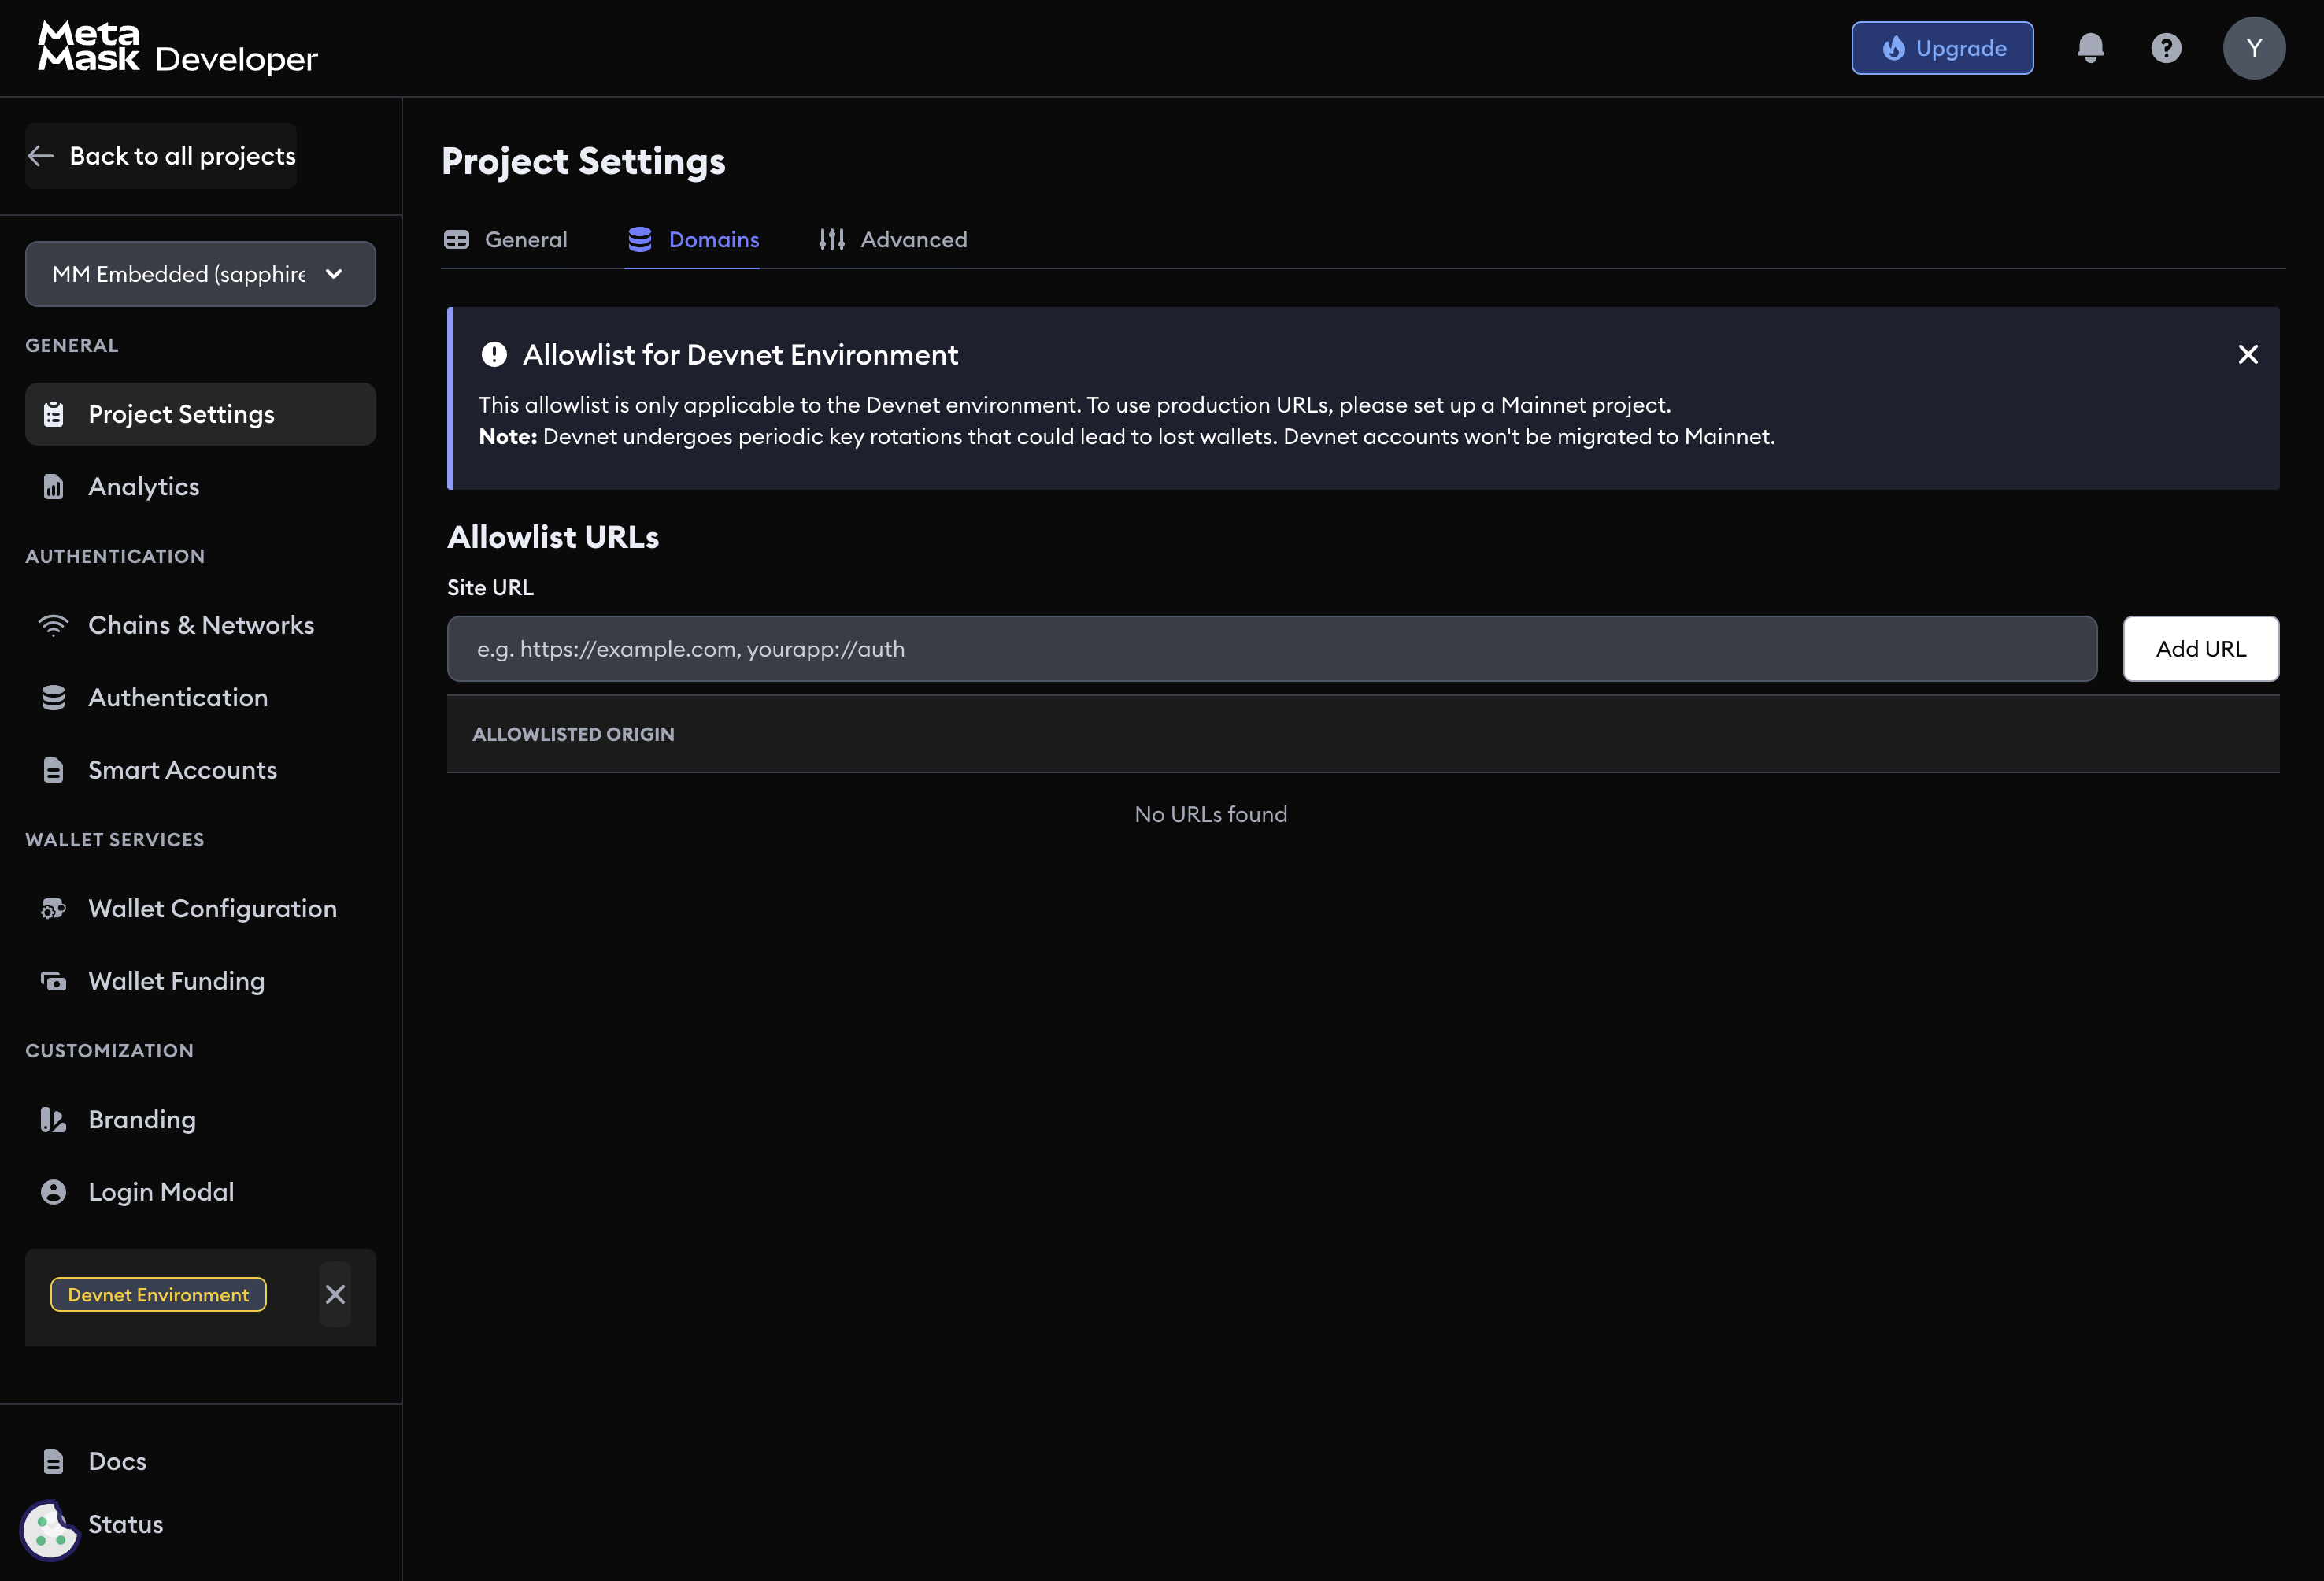The image size is (2324, 1581).
Task: Click the Wallet Configuration icon
Action: point(54,909)
